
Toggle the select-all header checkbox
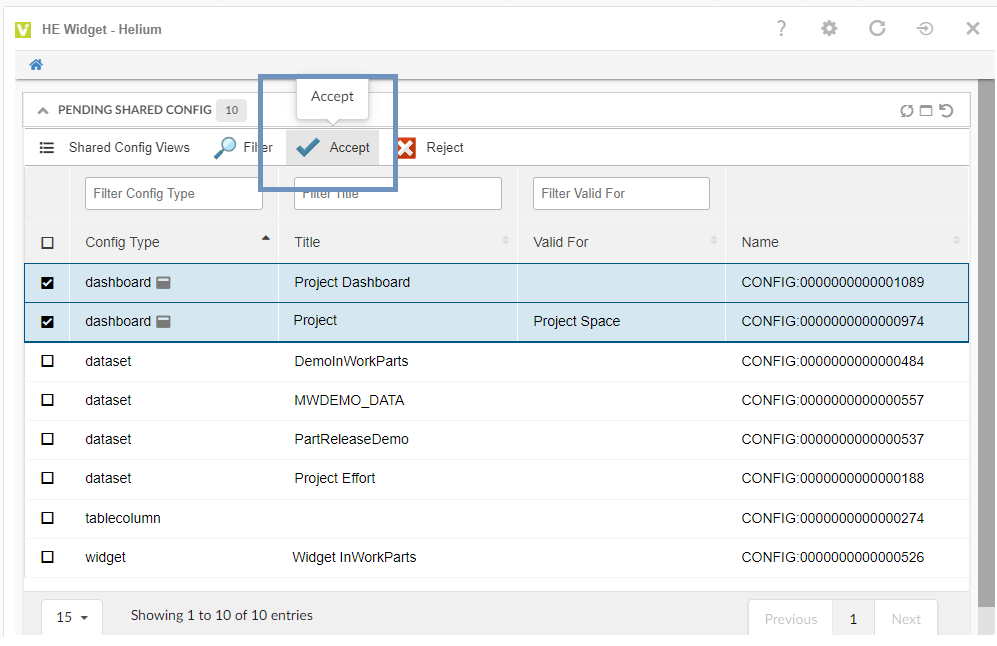point(47,243)
